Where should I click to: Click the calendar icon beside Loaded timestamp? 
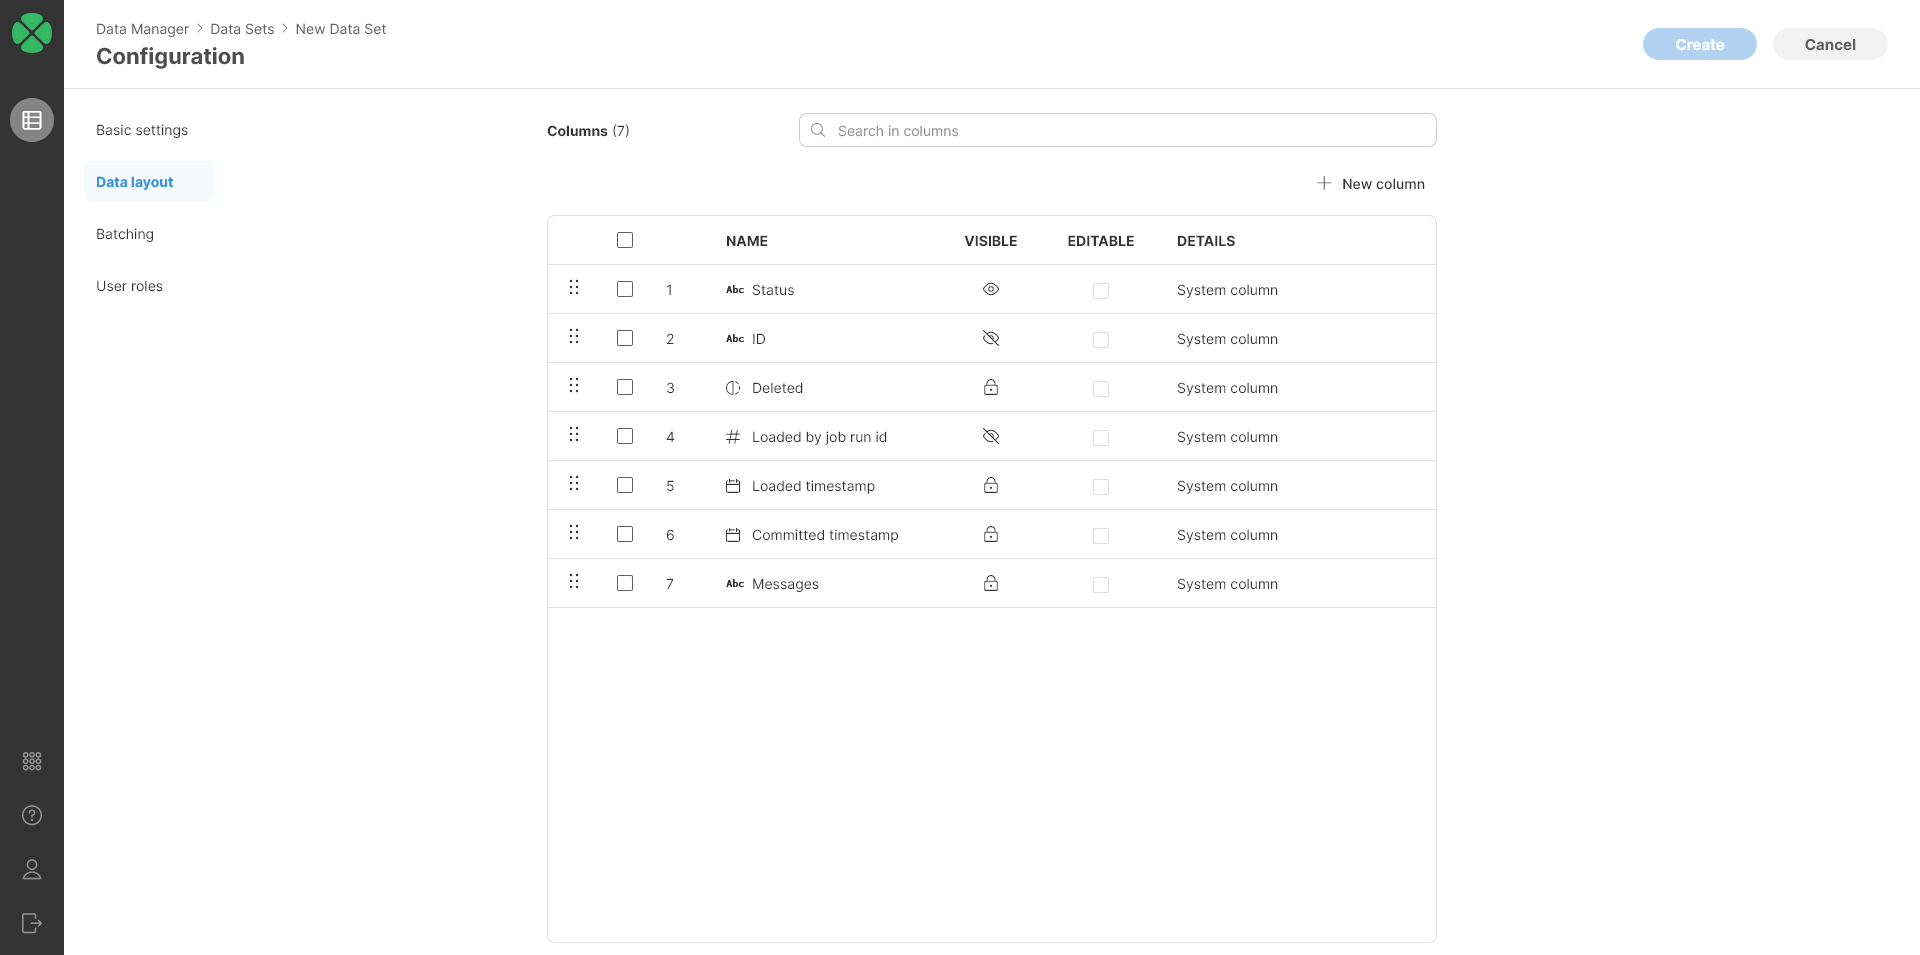click(x=734, y=485)
